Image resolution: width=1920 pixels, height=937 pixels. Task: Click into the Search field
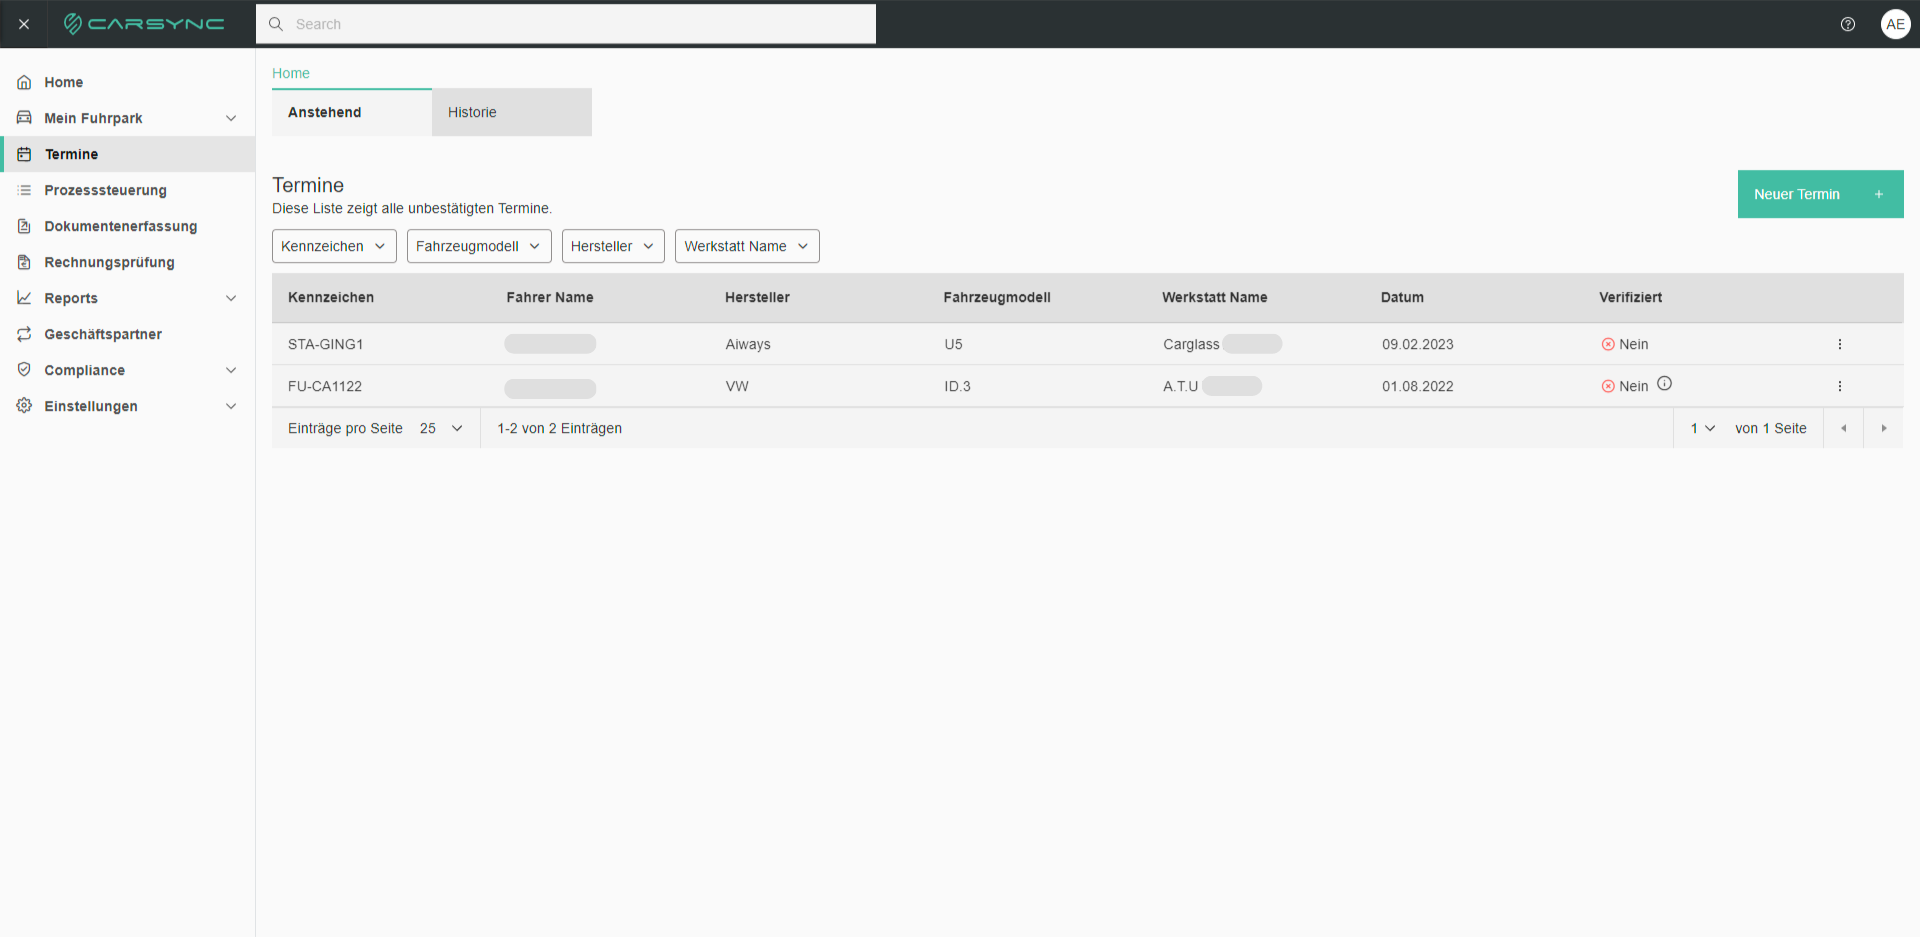click(x=566, y=24)
